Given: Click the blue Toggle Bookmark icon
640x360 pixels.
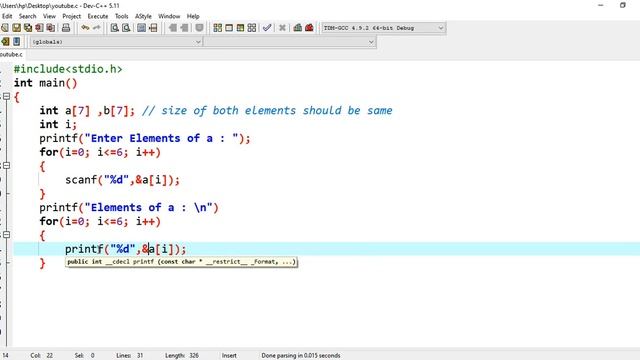Looking at the screenshot, I should 16,42.
